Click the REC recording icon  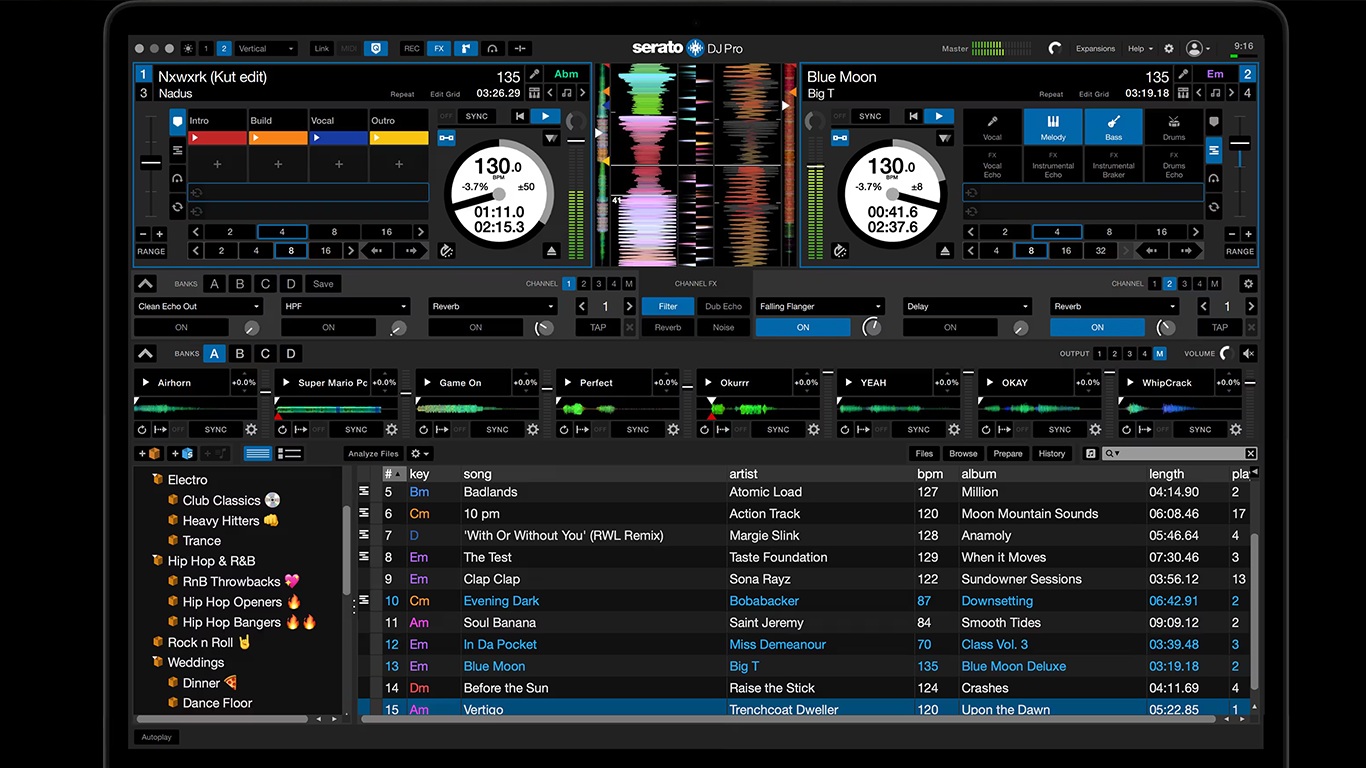pyautogui.click(x=413, y=48)
